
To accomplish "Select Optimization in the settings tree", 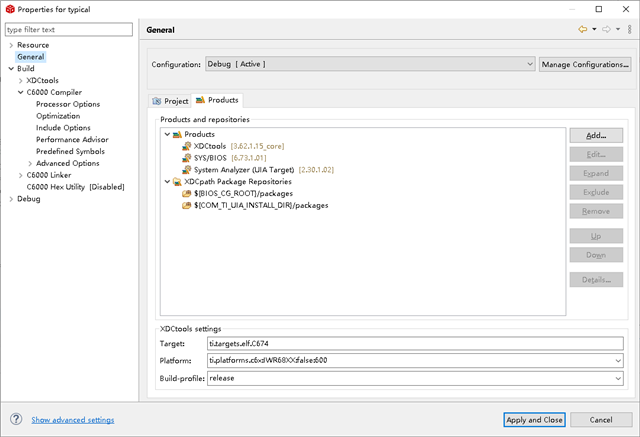I will click(58, 116).
